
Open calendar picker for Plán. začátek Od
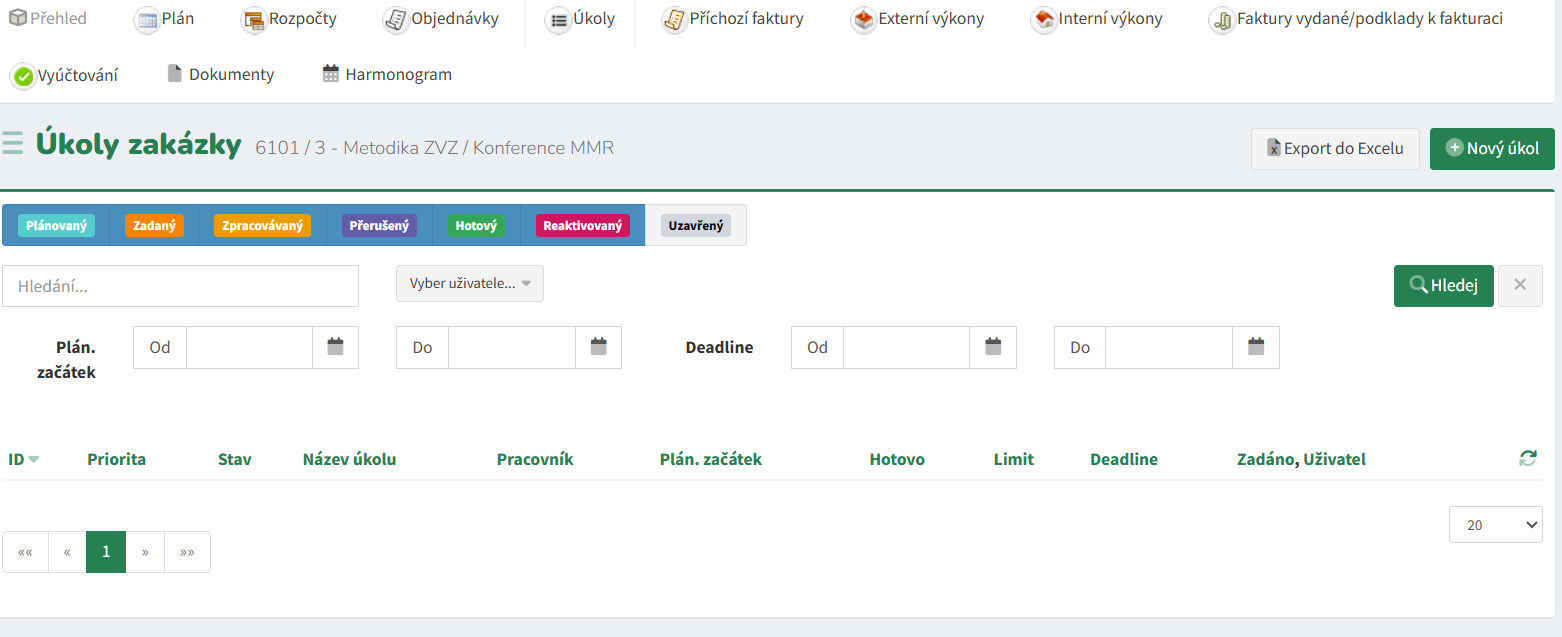tap(335, 347)
